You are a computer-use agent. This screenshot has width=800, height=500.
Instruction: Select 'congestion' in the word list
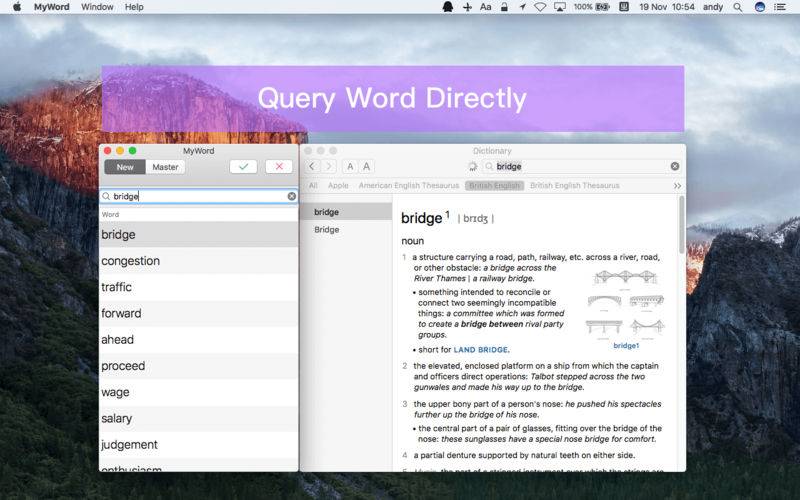coord(199,261)
